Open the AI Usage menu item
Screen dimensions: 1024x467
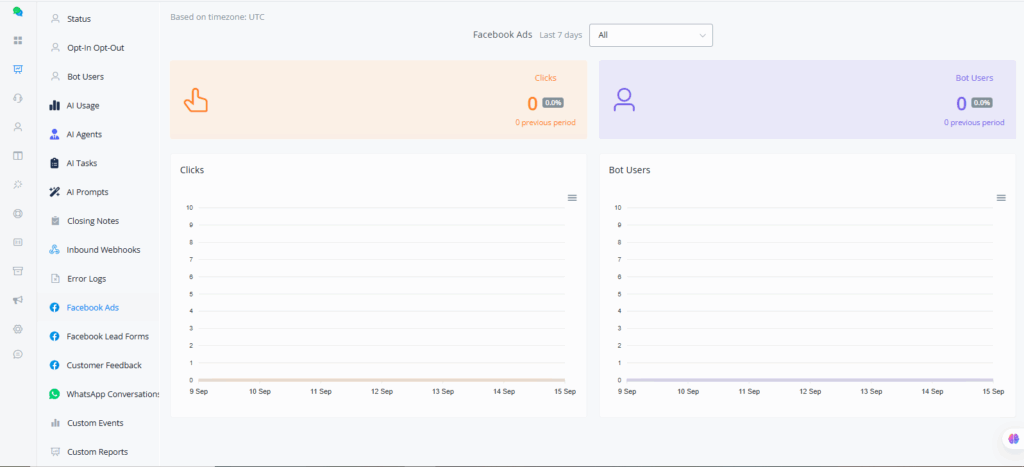pyautogui.click(x=82, y=105)
